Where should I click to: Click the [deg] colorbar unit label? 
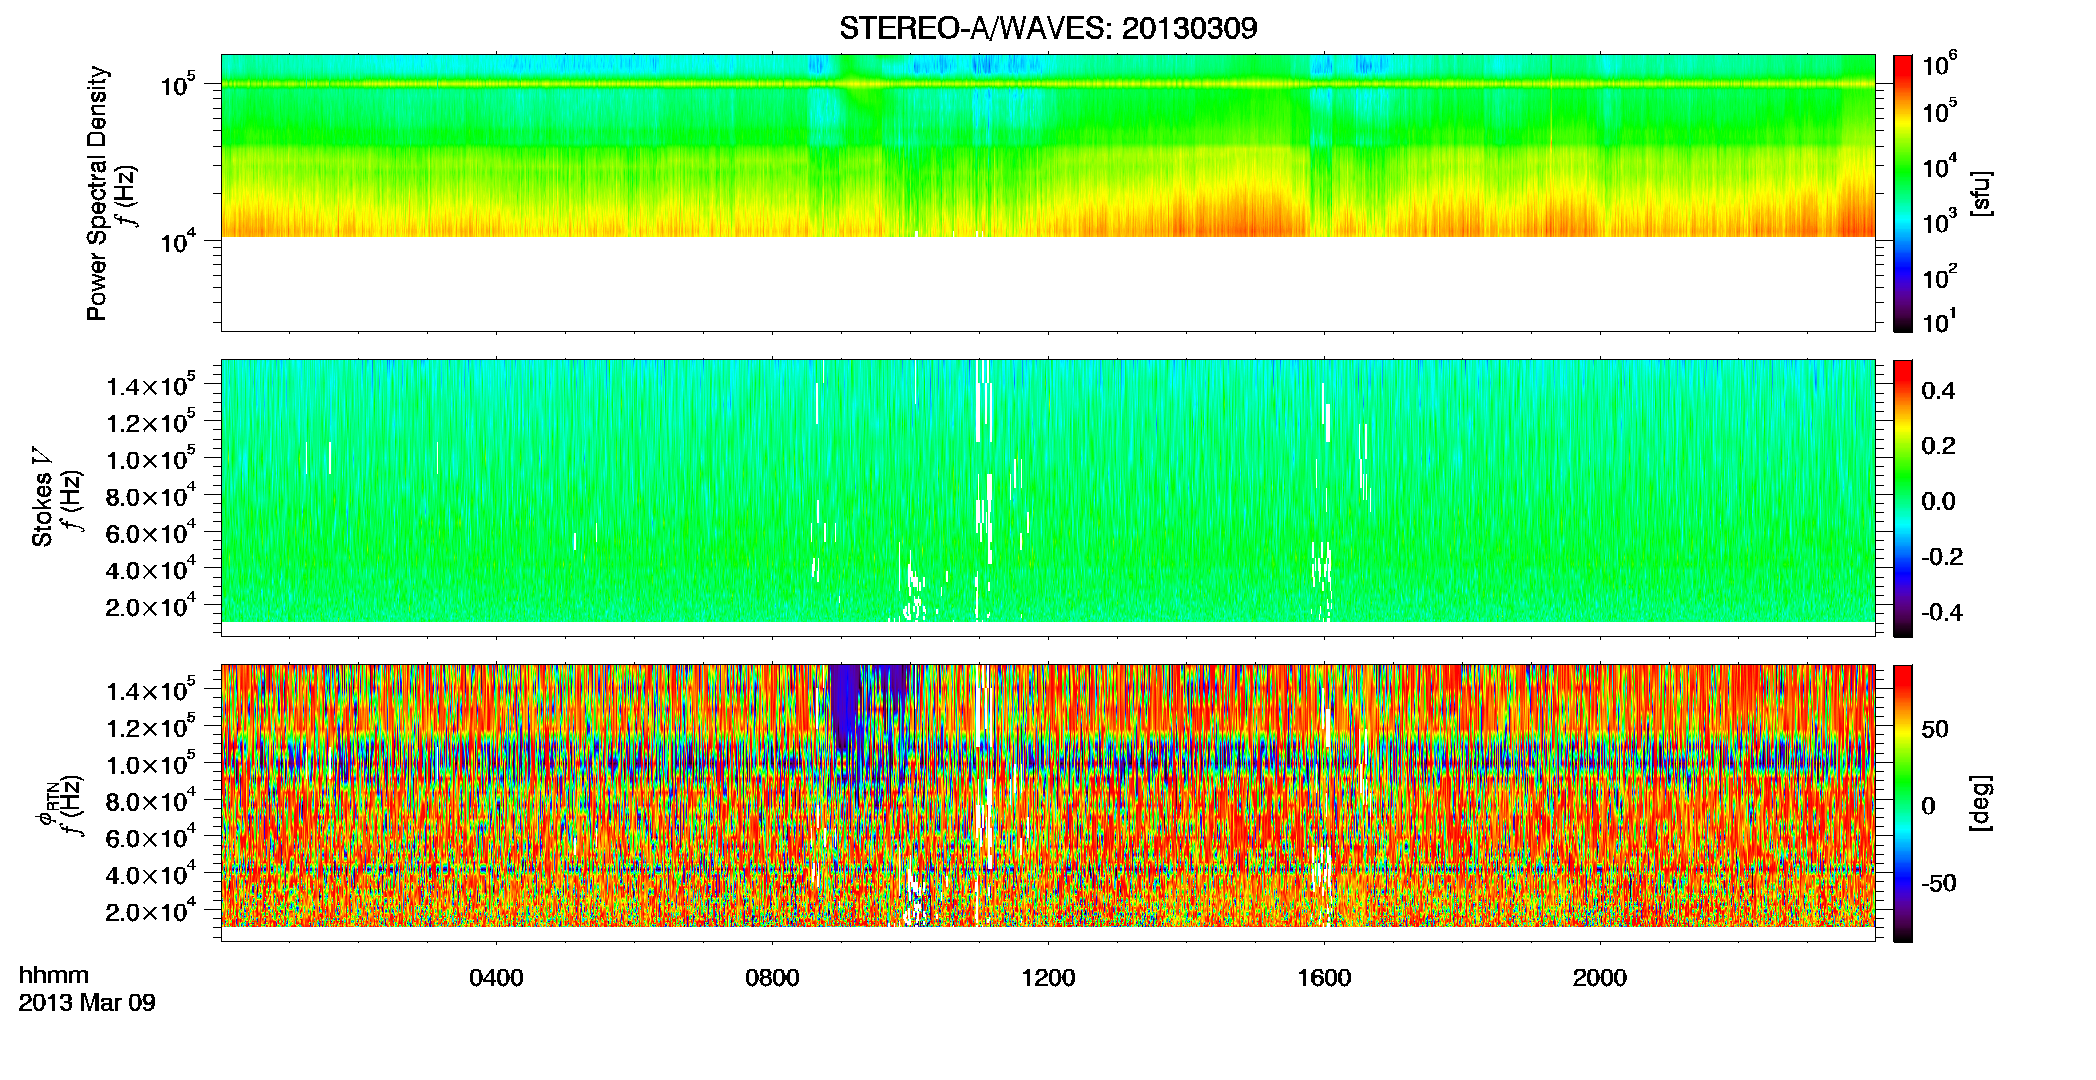pos(1981,803)
